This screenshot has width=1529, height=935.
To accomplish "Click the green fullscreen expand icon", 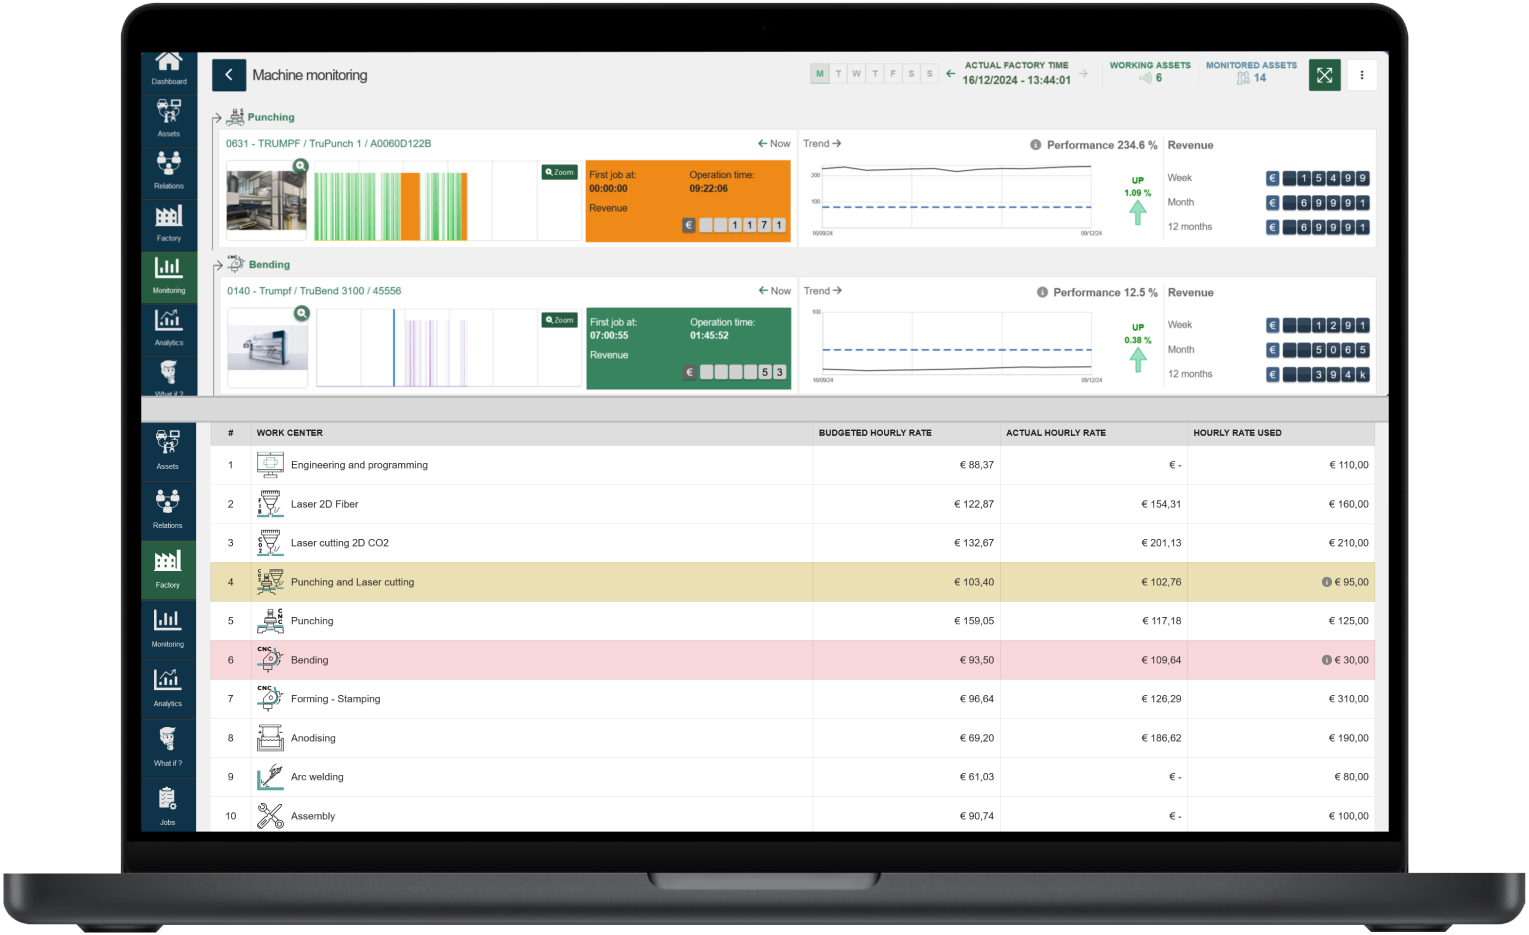I will [1324, 75].
